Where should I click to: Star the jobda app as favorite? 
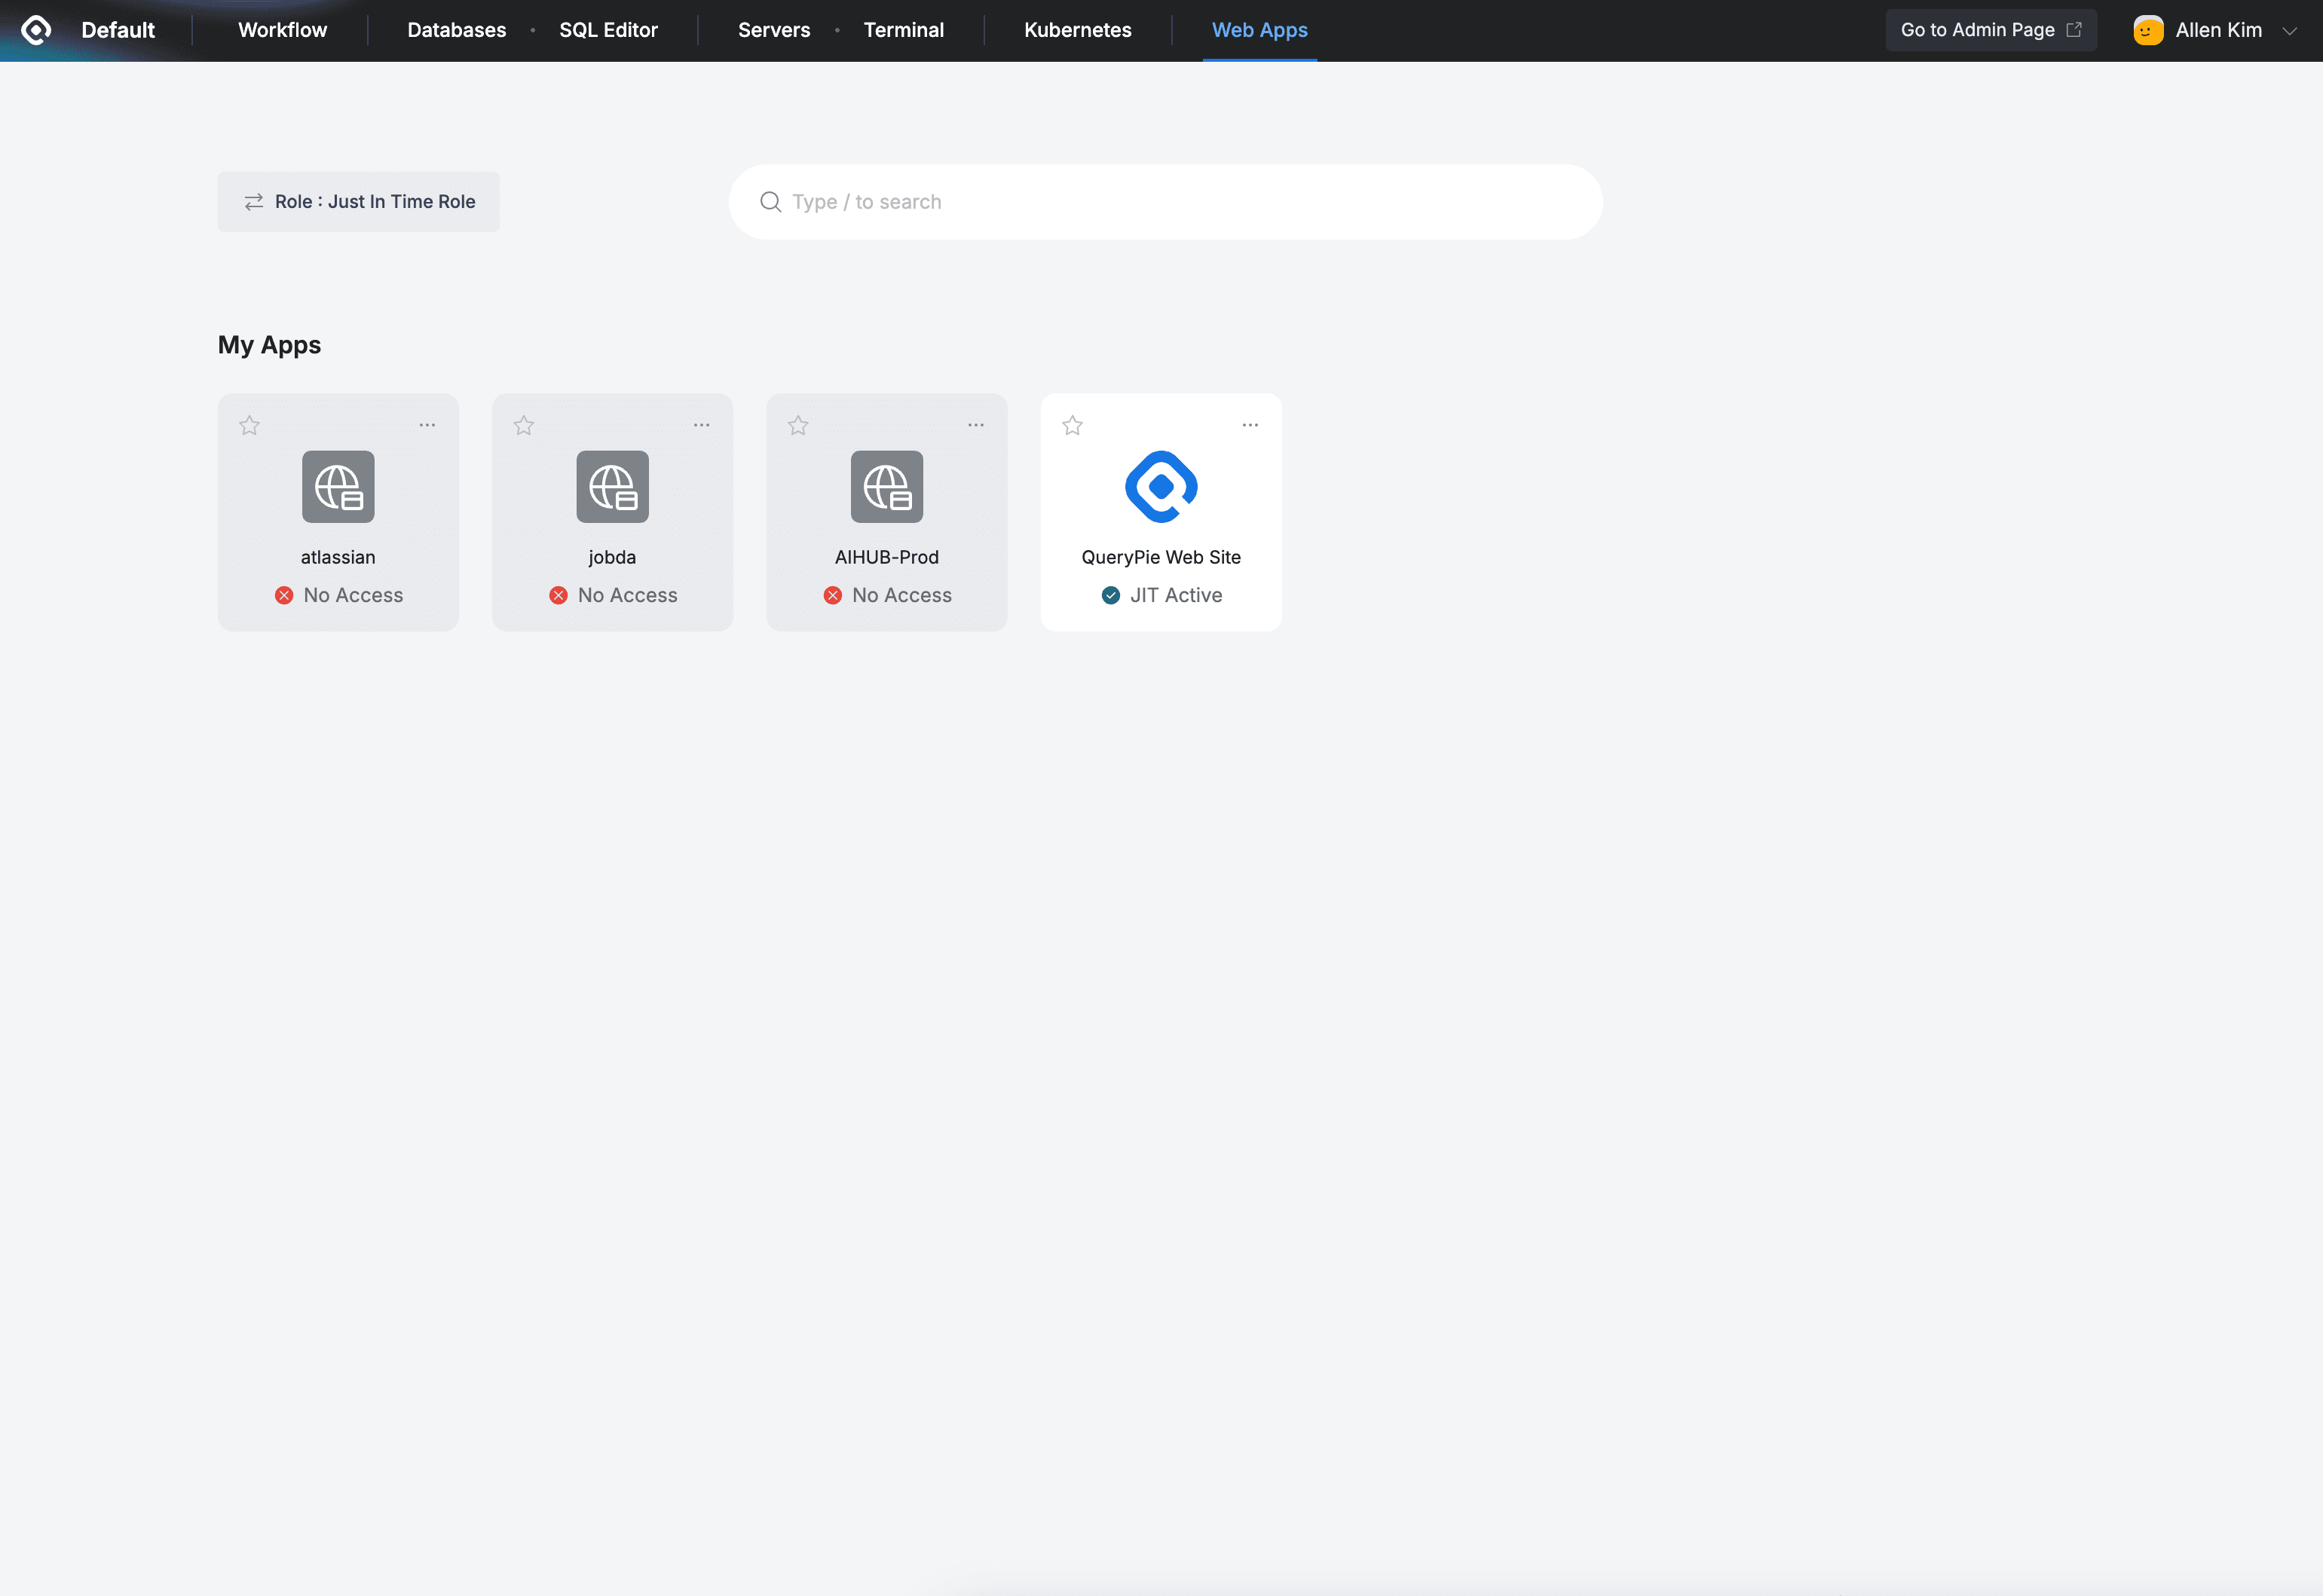coord(524,426)
